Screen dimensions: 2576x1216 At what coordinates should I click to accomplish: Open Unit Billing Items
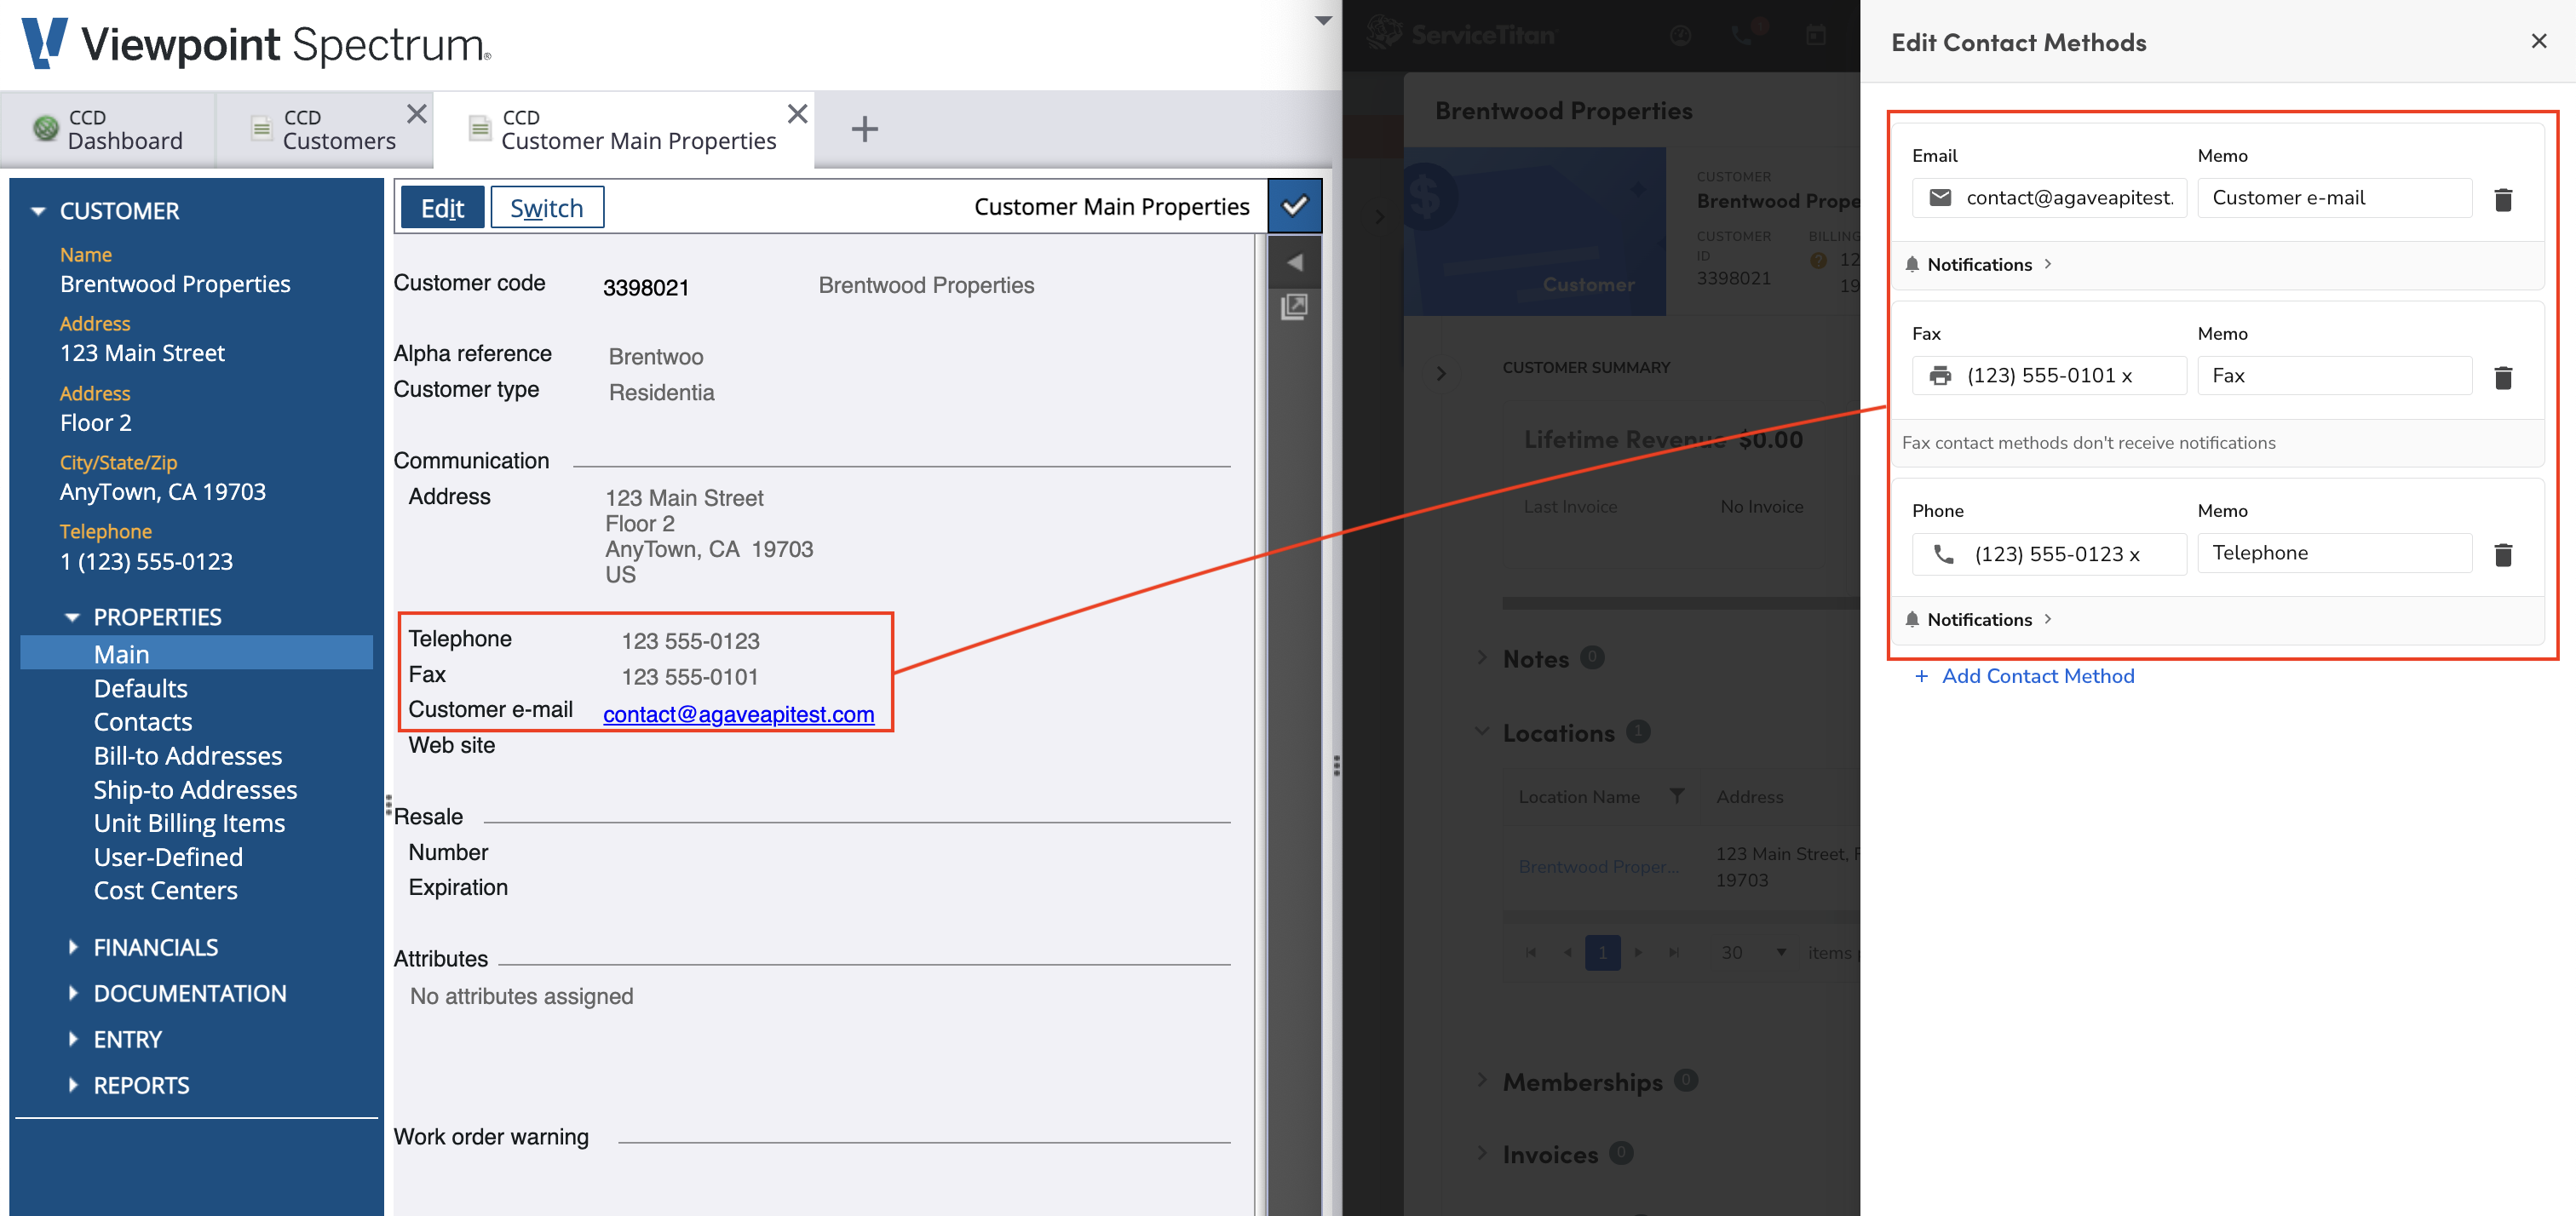(189, 823)
